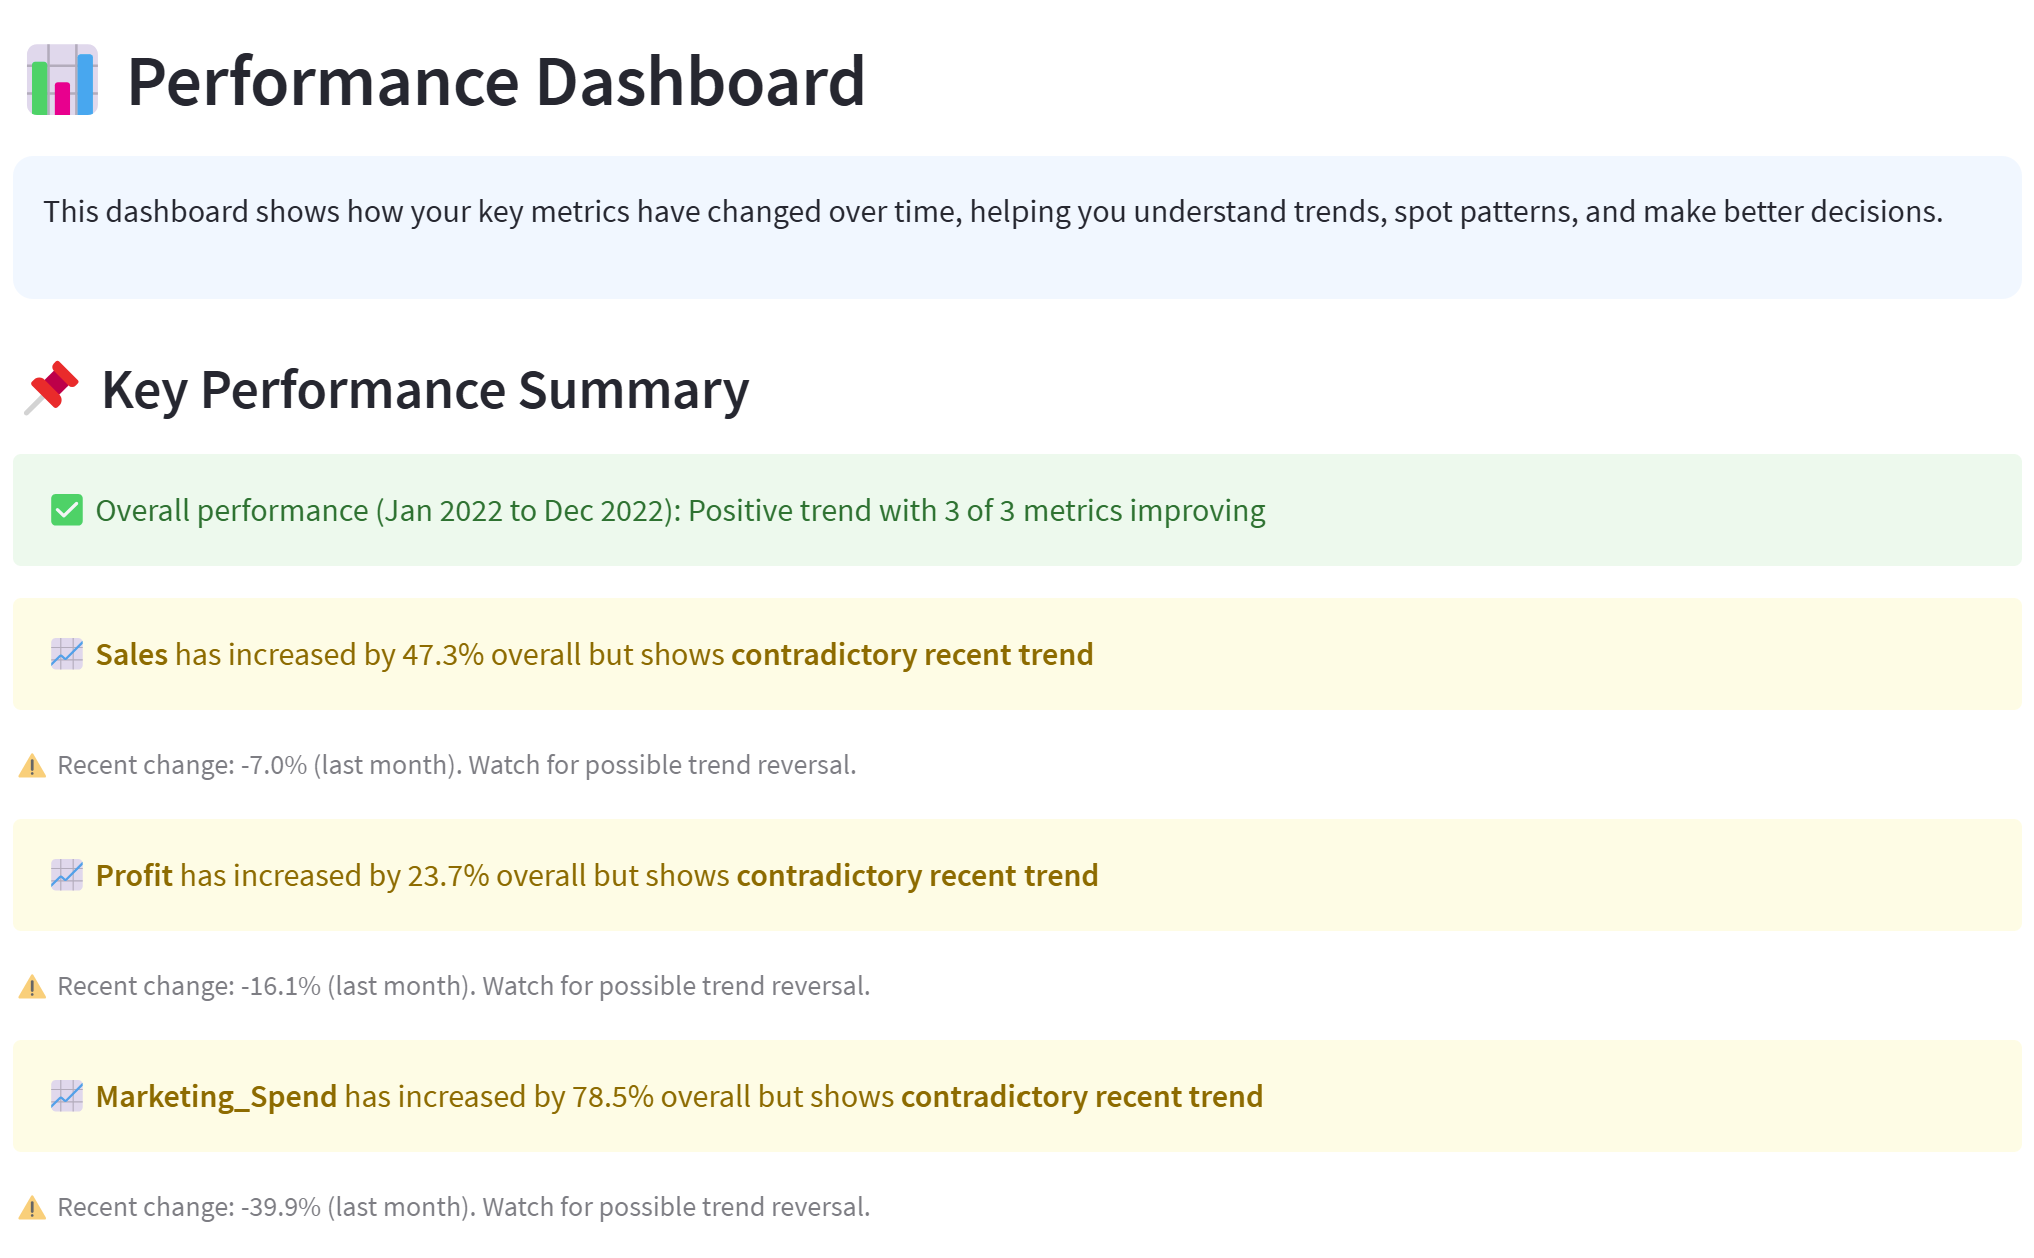Click the bold word Profit
This screenshot has width=2034, height=1258.
coord(135,875)
